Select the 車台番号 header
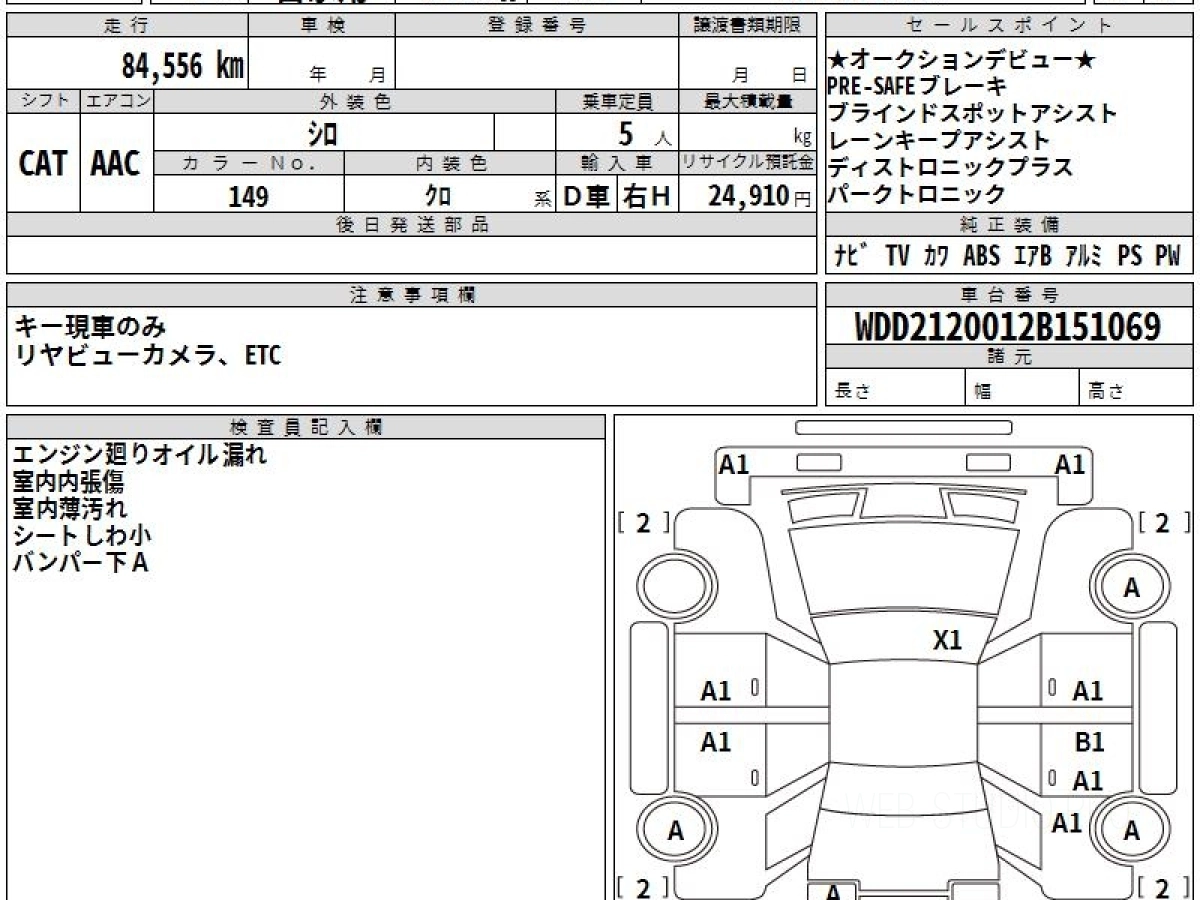 click(x=1010, y=295)
